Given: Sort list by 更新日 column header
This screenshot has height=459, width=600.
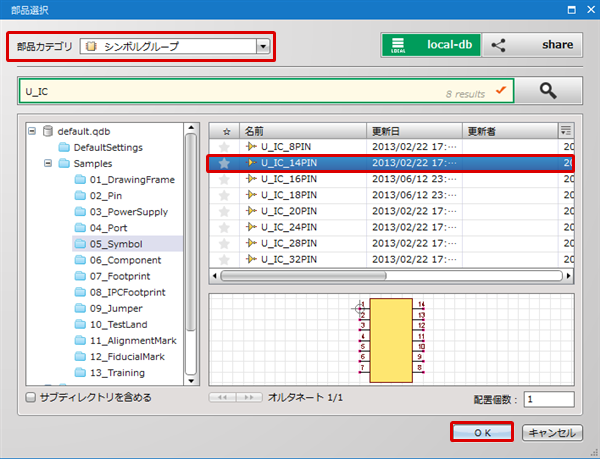Looking at the screenshot, I should coord(412,131).
